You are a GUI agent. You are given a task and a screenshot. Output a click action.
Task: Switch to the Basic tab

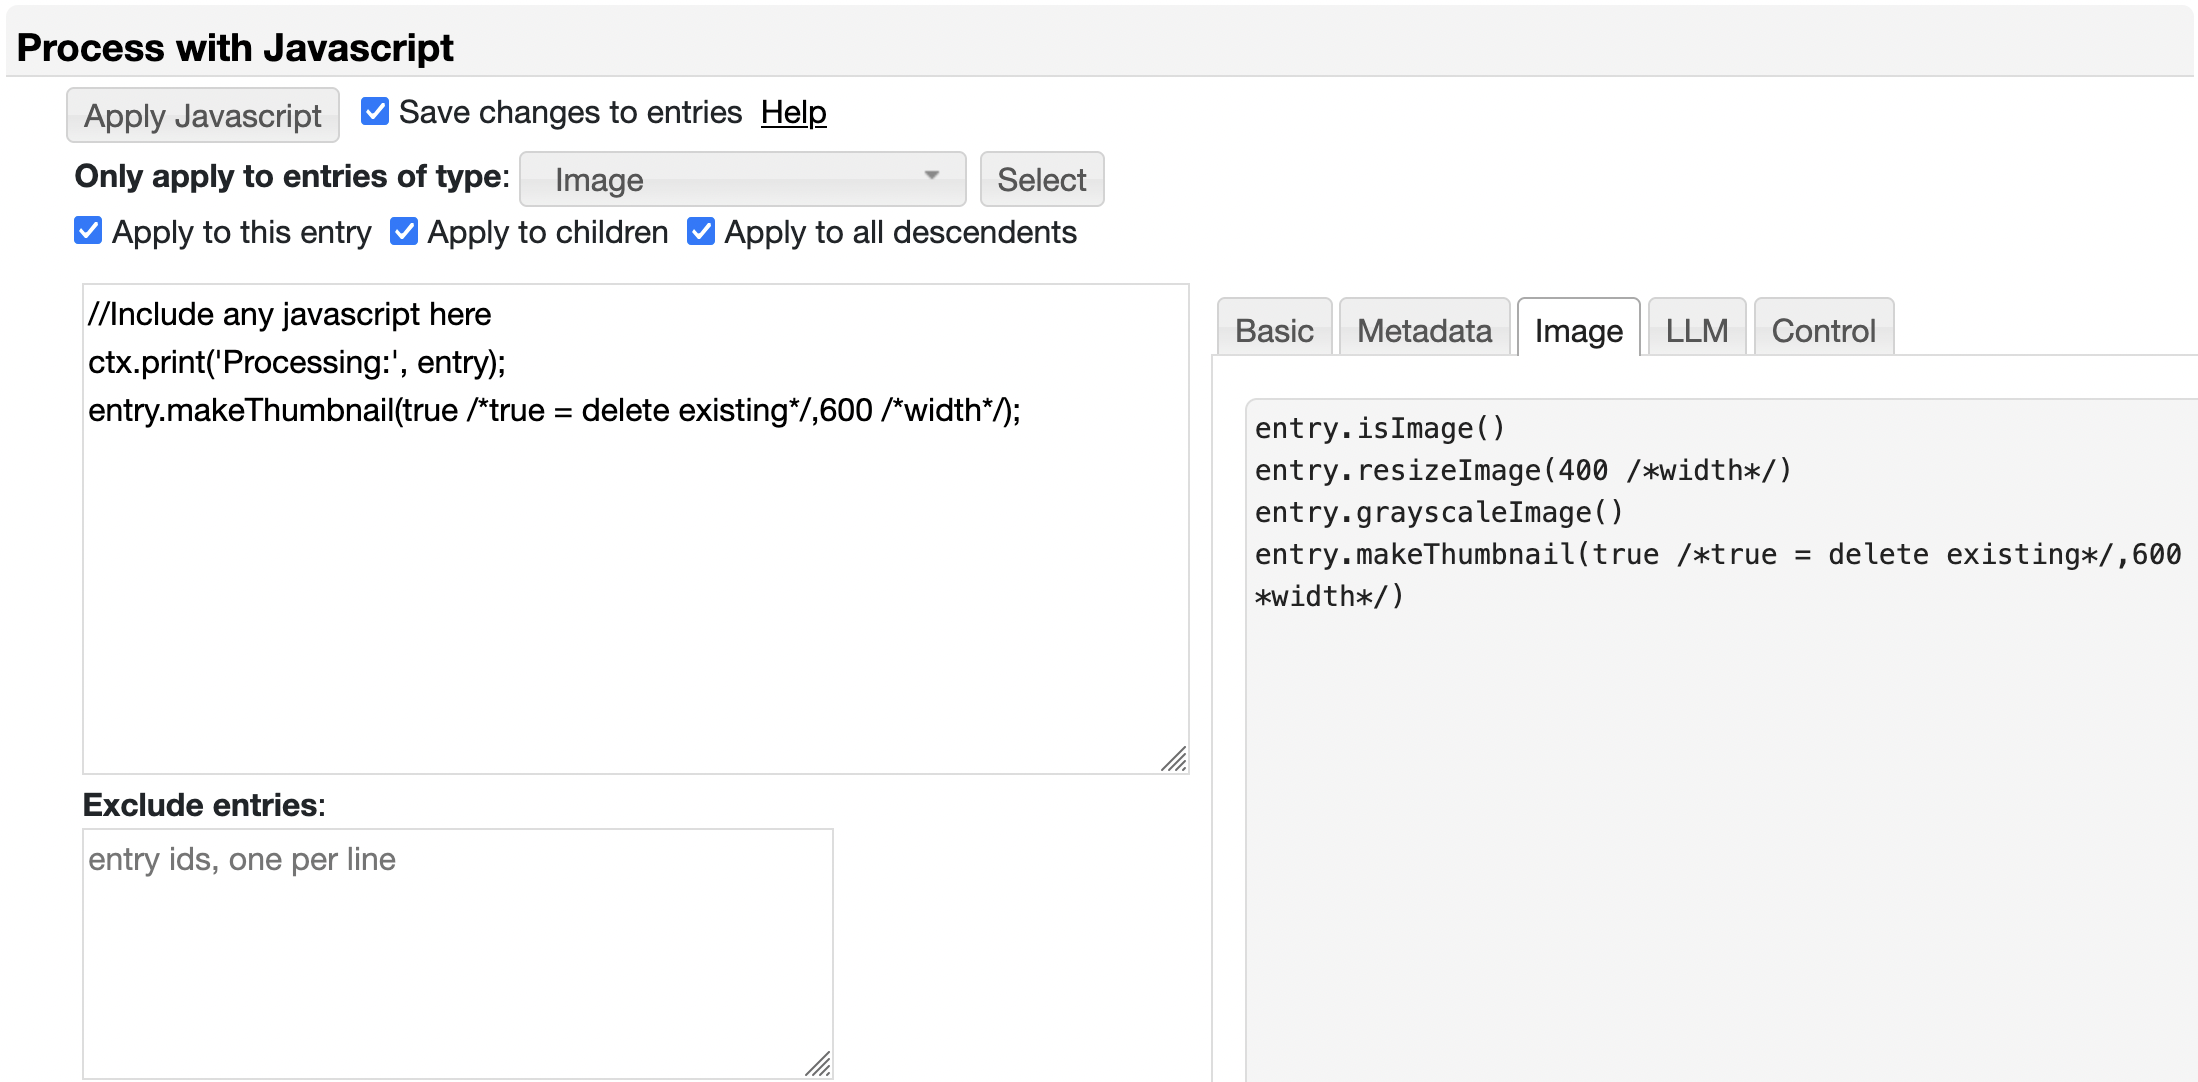point(1273,330)
